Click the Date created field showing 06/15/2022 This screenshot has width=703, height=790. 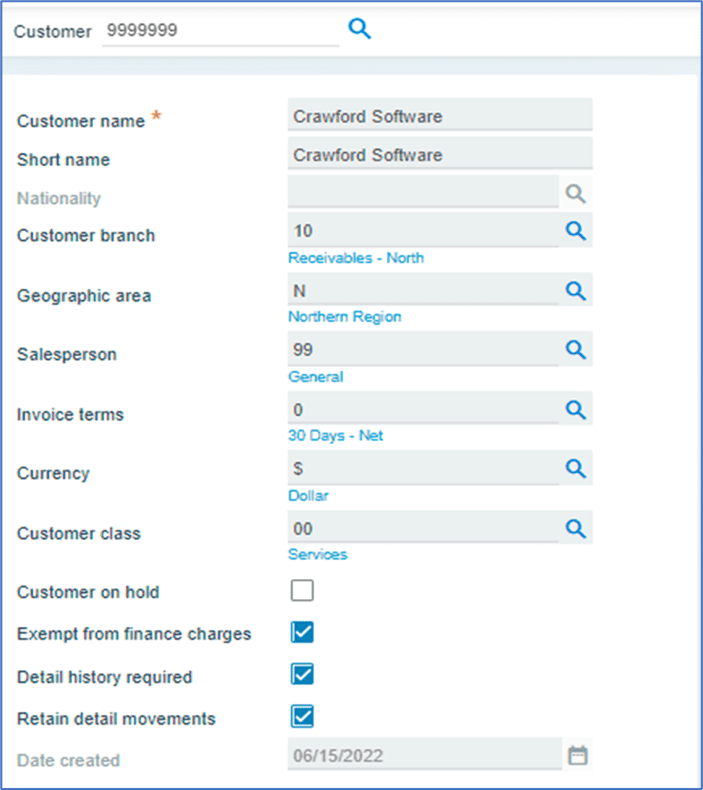pos(423,756)
